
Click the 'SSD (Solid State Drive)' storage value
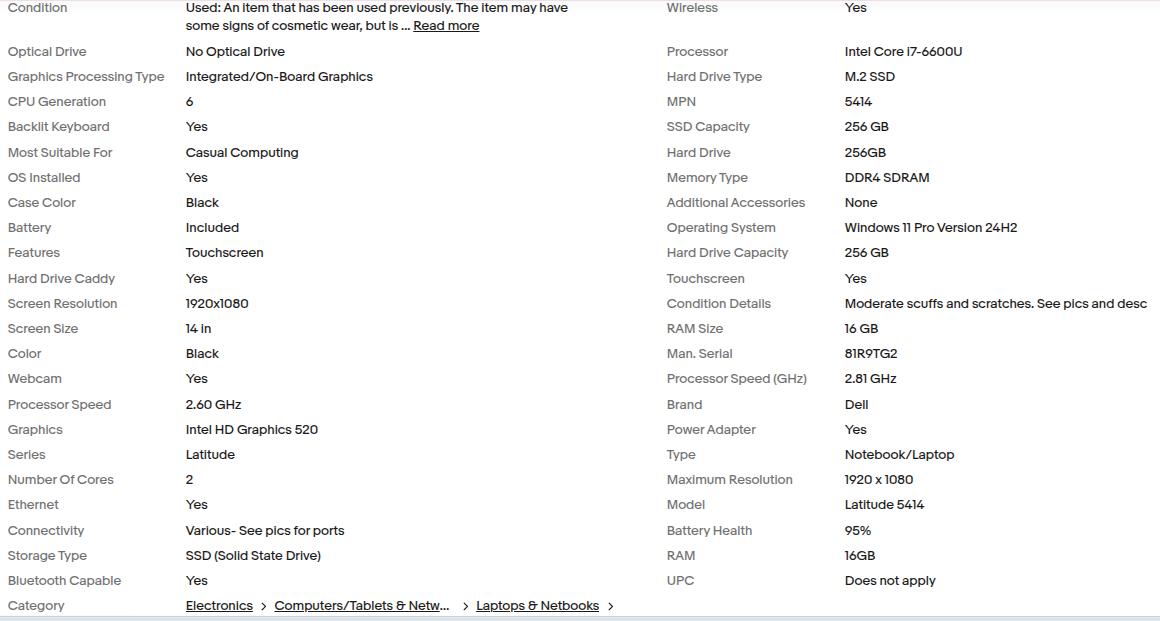point(253,556)
